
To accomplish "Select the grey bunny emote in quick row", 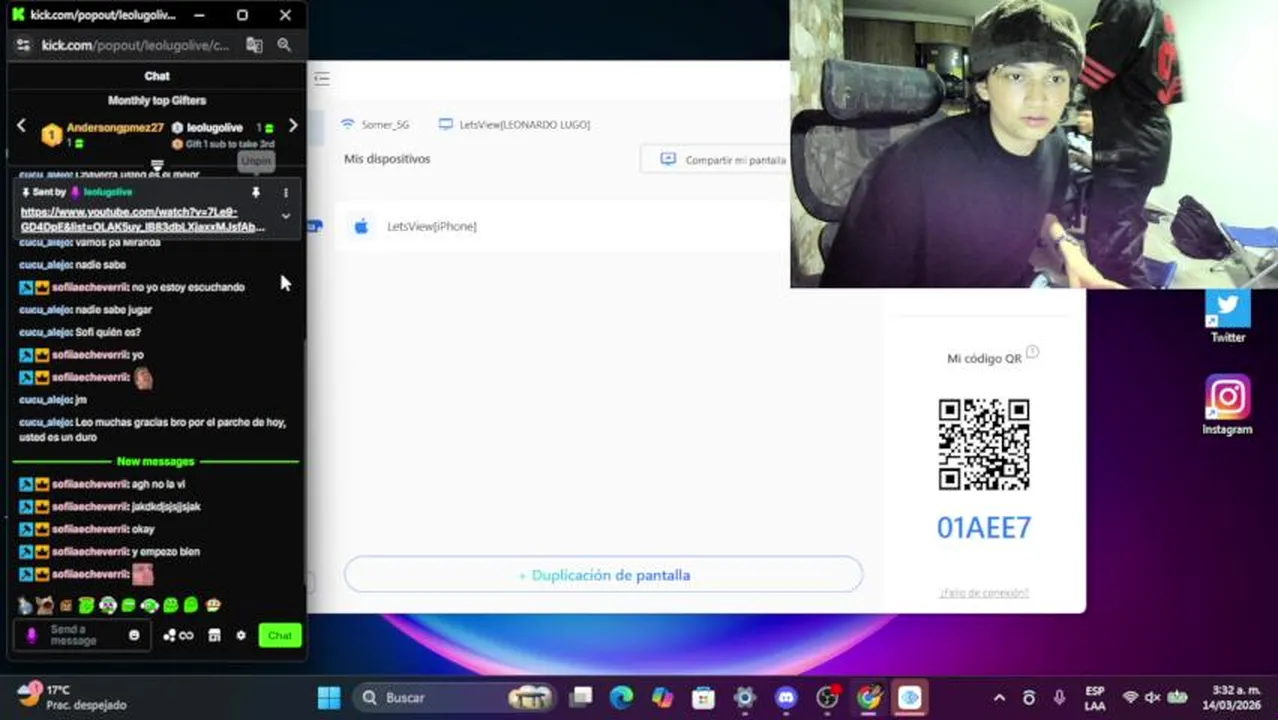I will point(24,605).
